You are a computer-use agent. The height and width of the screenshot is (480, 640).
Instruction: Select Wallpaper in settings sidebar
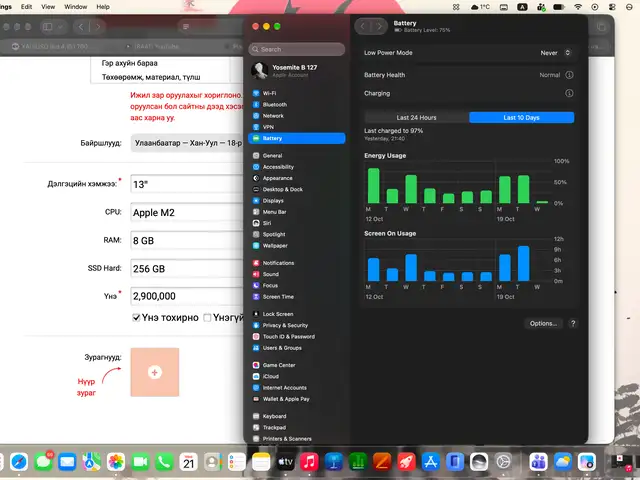point(297,246)
